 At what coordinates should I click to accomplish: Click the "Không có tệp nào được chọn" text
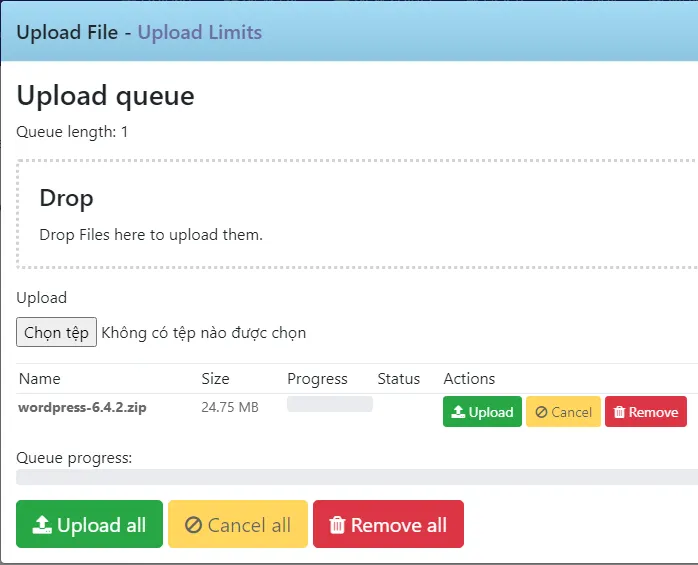click(204, 333)
